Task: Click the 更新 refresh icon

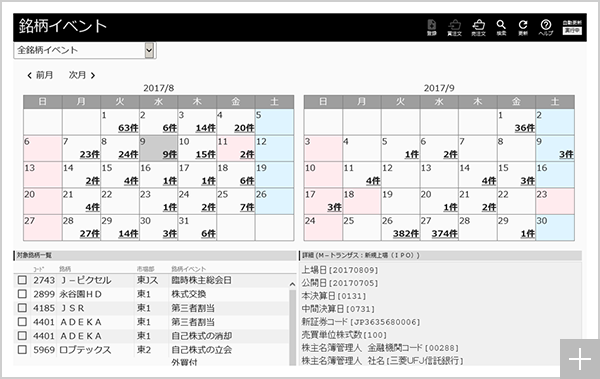Action: coord(523,27)
